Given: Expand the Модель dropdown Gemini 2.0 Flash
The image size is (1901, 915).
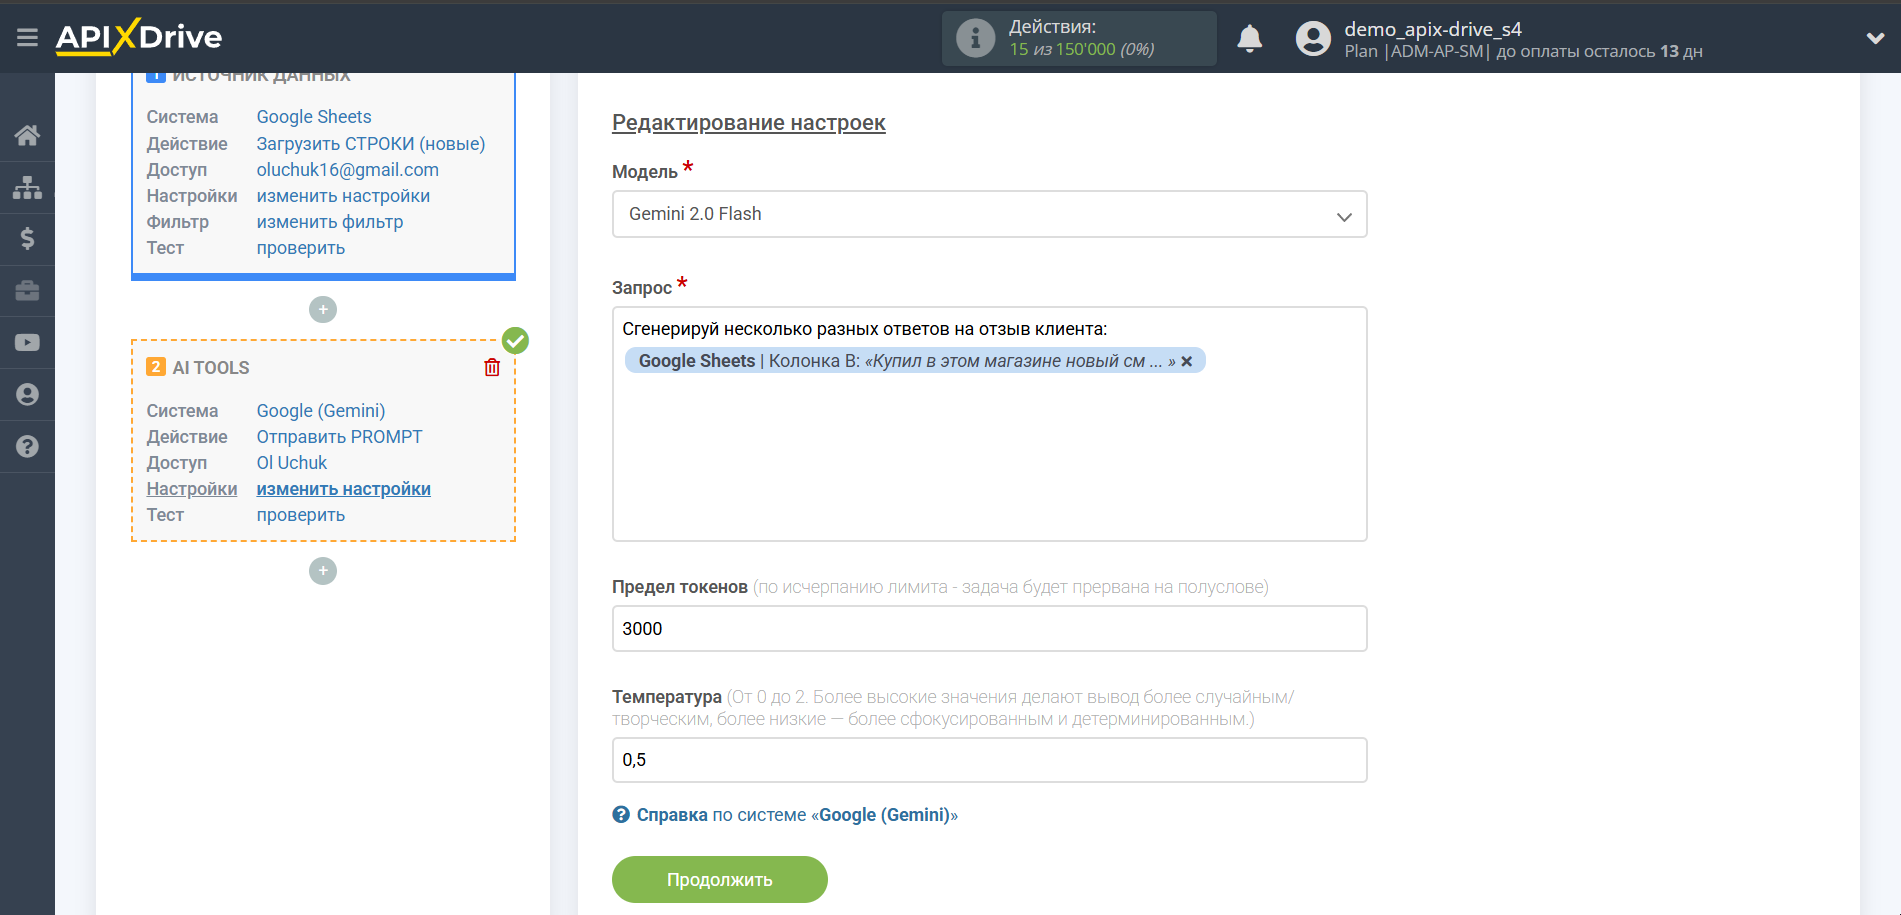Looking at the screenshot, I should click(989, 214).
